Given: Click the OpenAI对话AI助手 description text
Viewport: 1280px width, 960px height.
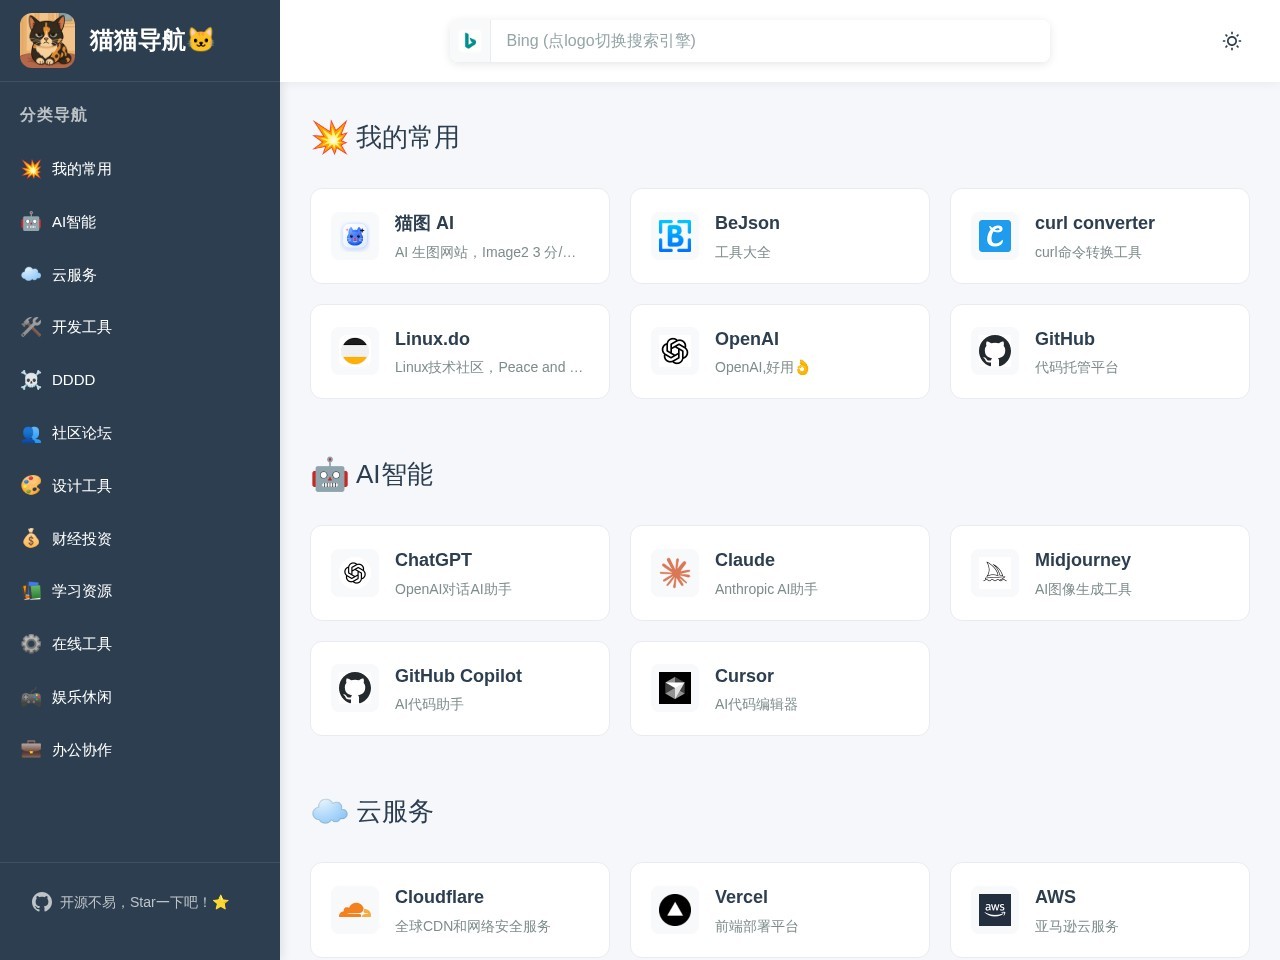Looking at the screenshot, I should click(x=453, y=589).
